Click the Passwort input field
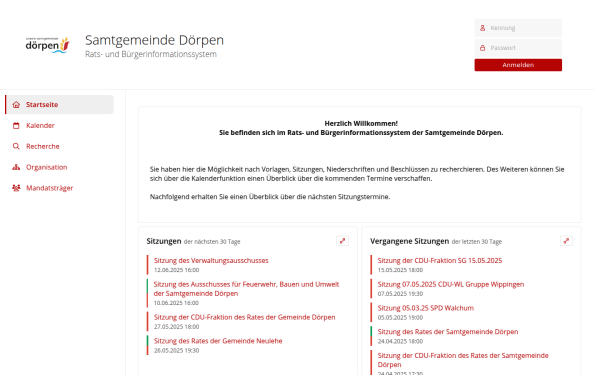This screenshot has height=375, width=600. click(x=518, y=48)
